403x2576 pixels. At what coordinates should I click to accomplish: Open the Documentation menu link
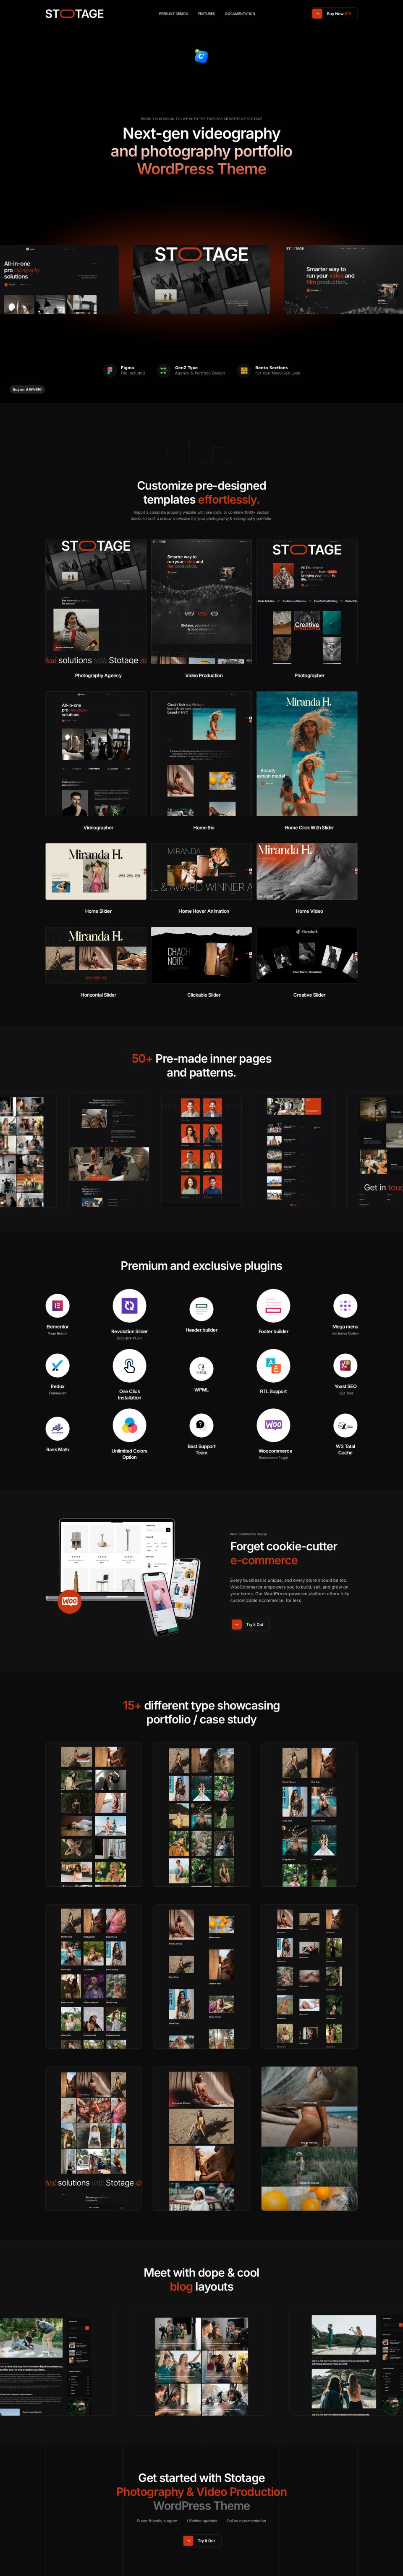(240, 14)
